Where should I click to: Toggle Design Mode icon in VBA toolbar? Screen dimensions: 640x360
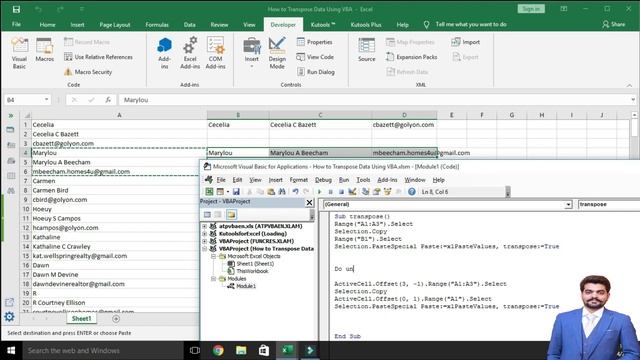353,191
